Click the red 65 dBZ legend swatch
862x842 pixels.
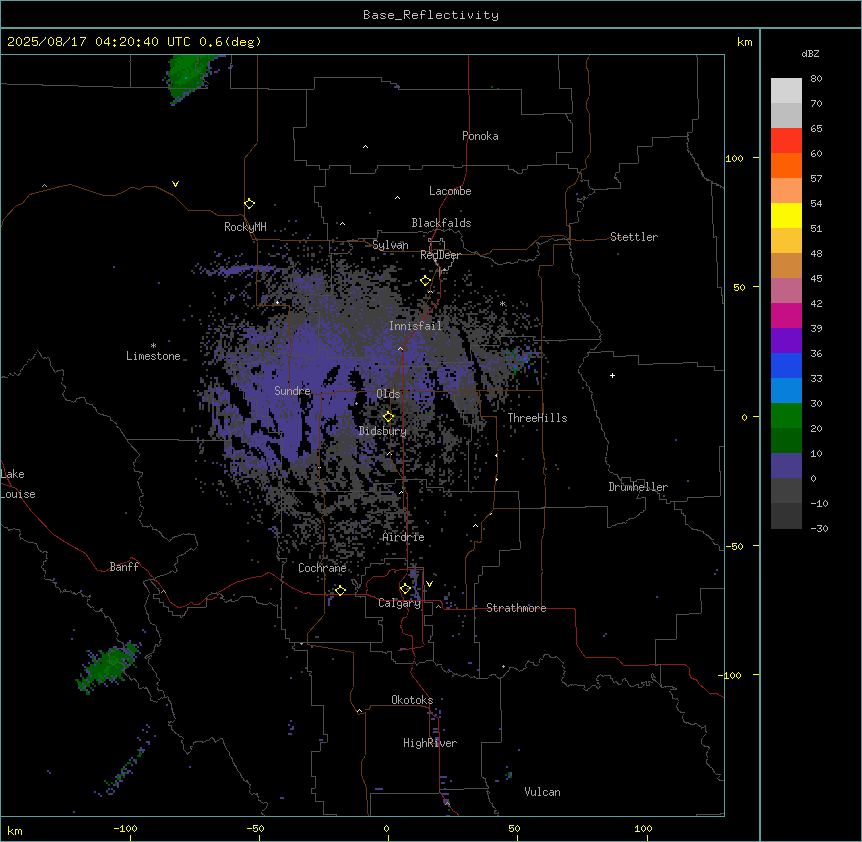(786, 141)
